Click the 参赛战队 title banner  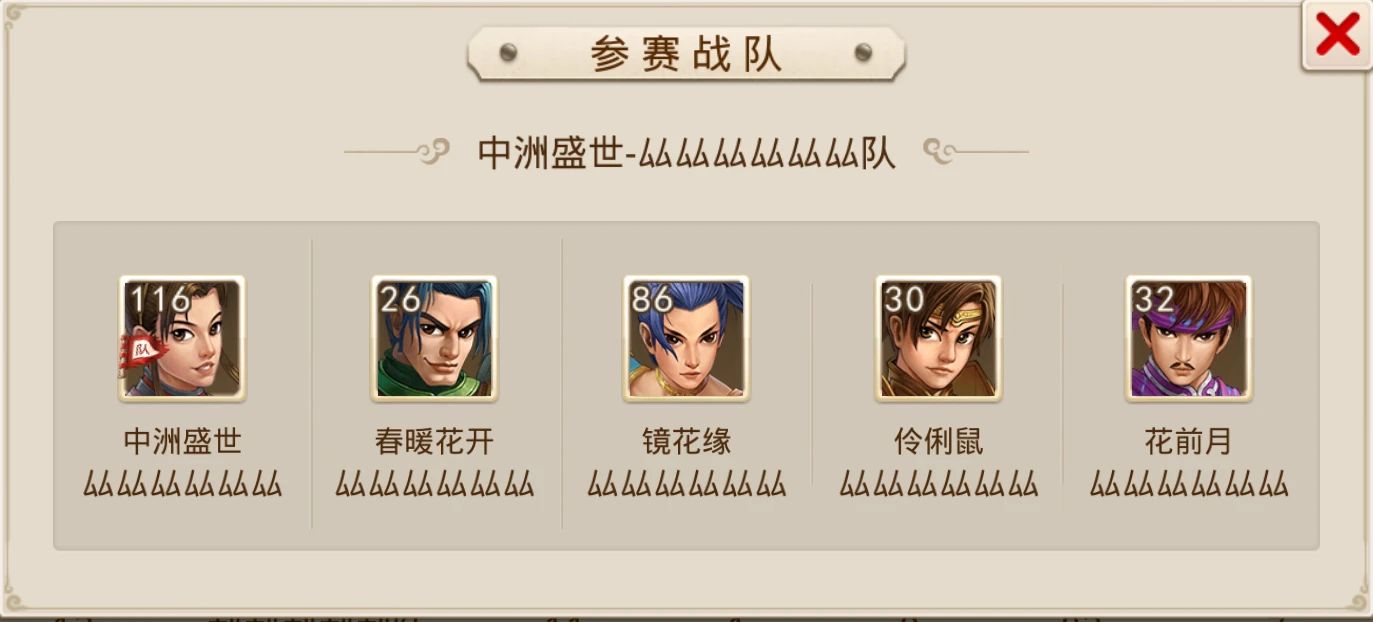(x=686, y=54)
